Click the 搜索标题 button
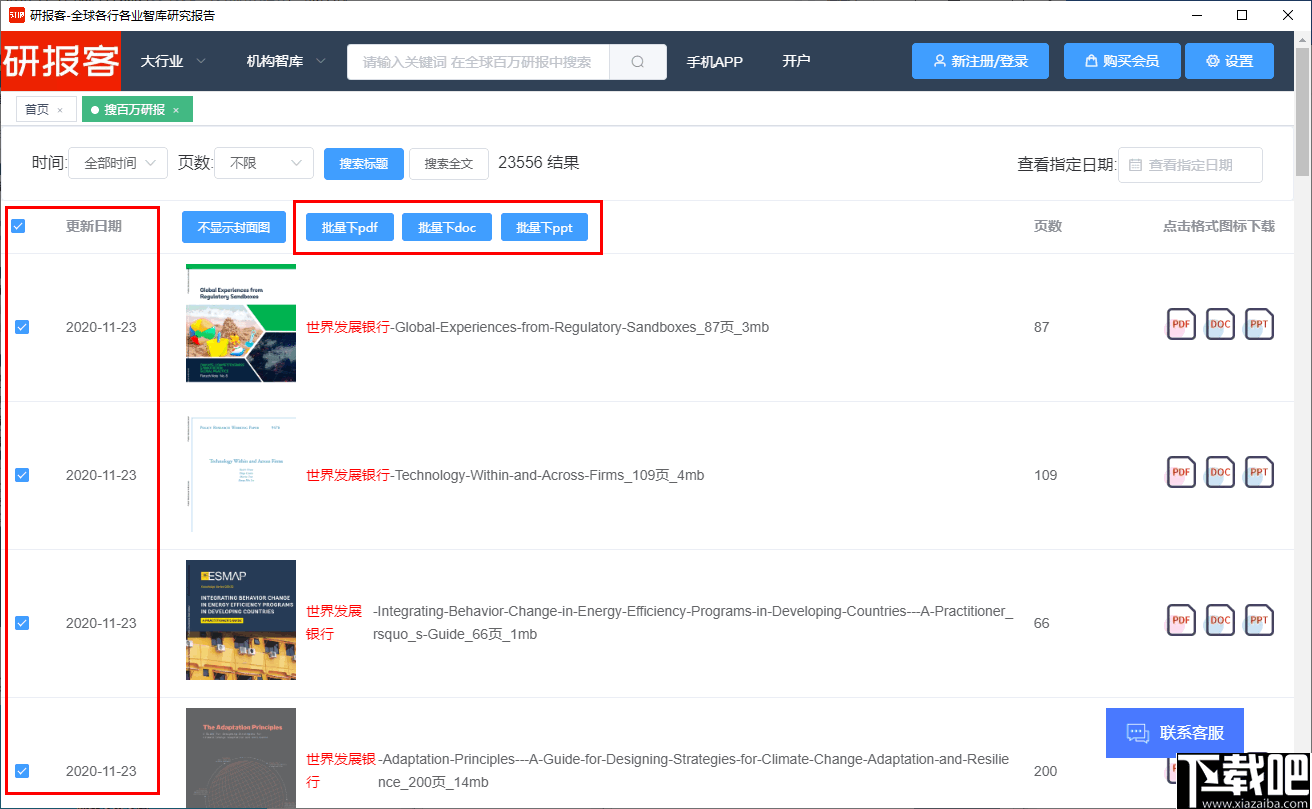This screenshot has width=1312, height=809. click(x=363, y=164)
